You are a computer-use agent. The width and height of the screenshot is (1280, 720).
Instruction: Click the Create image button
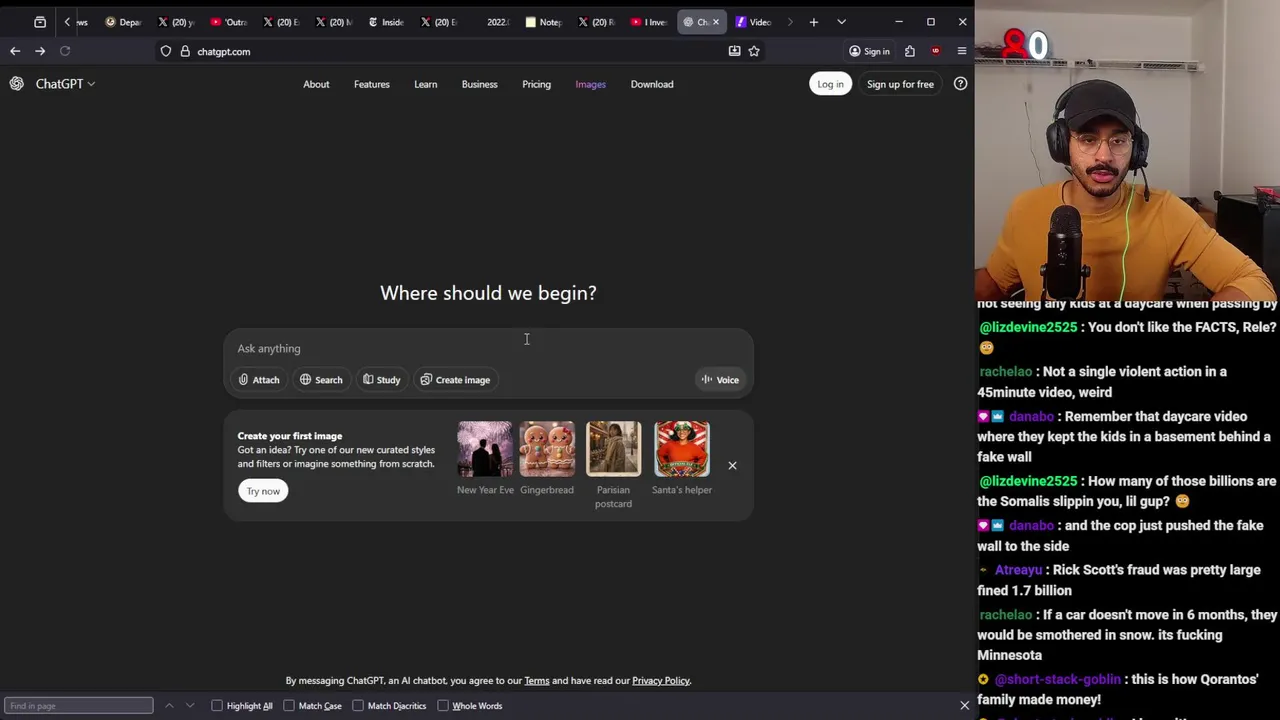click(455, 380)
